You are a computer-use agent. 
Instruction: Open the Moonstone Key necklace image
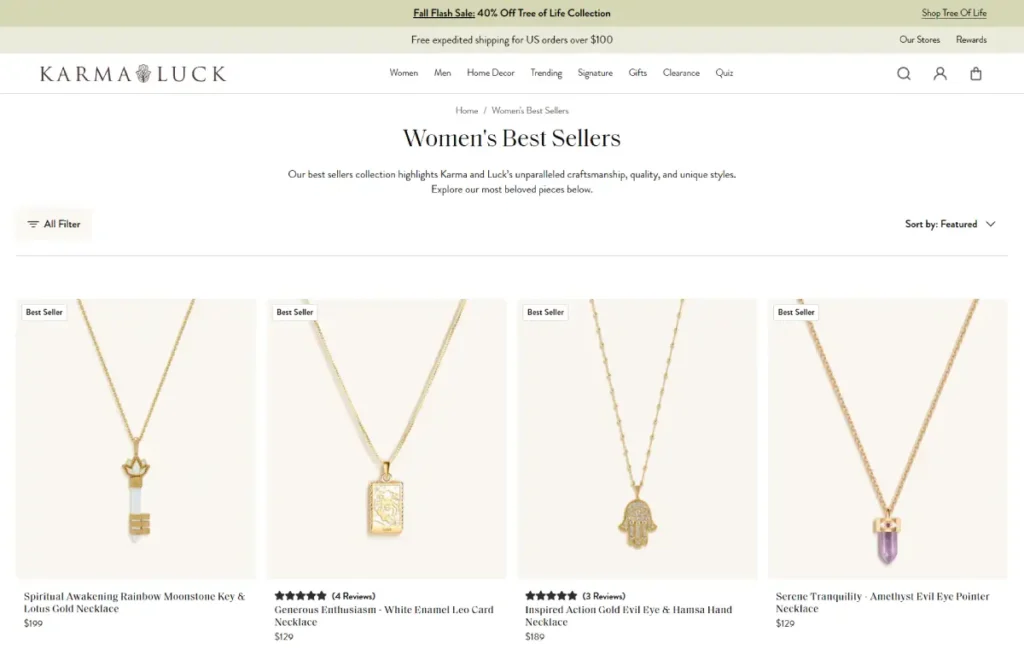(136, 438)
